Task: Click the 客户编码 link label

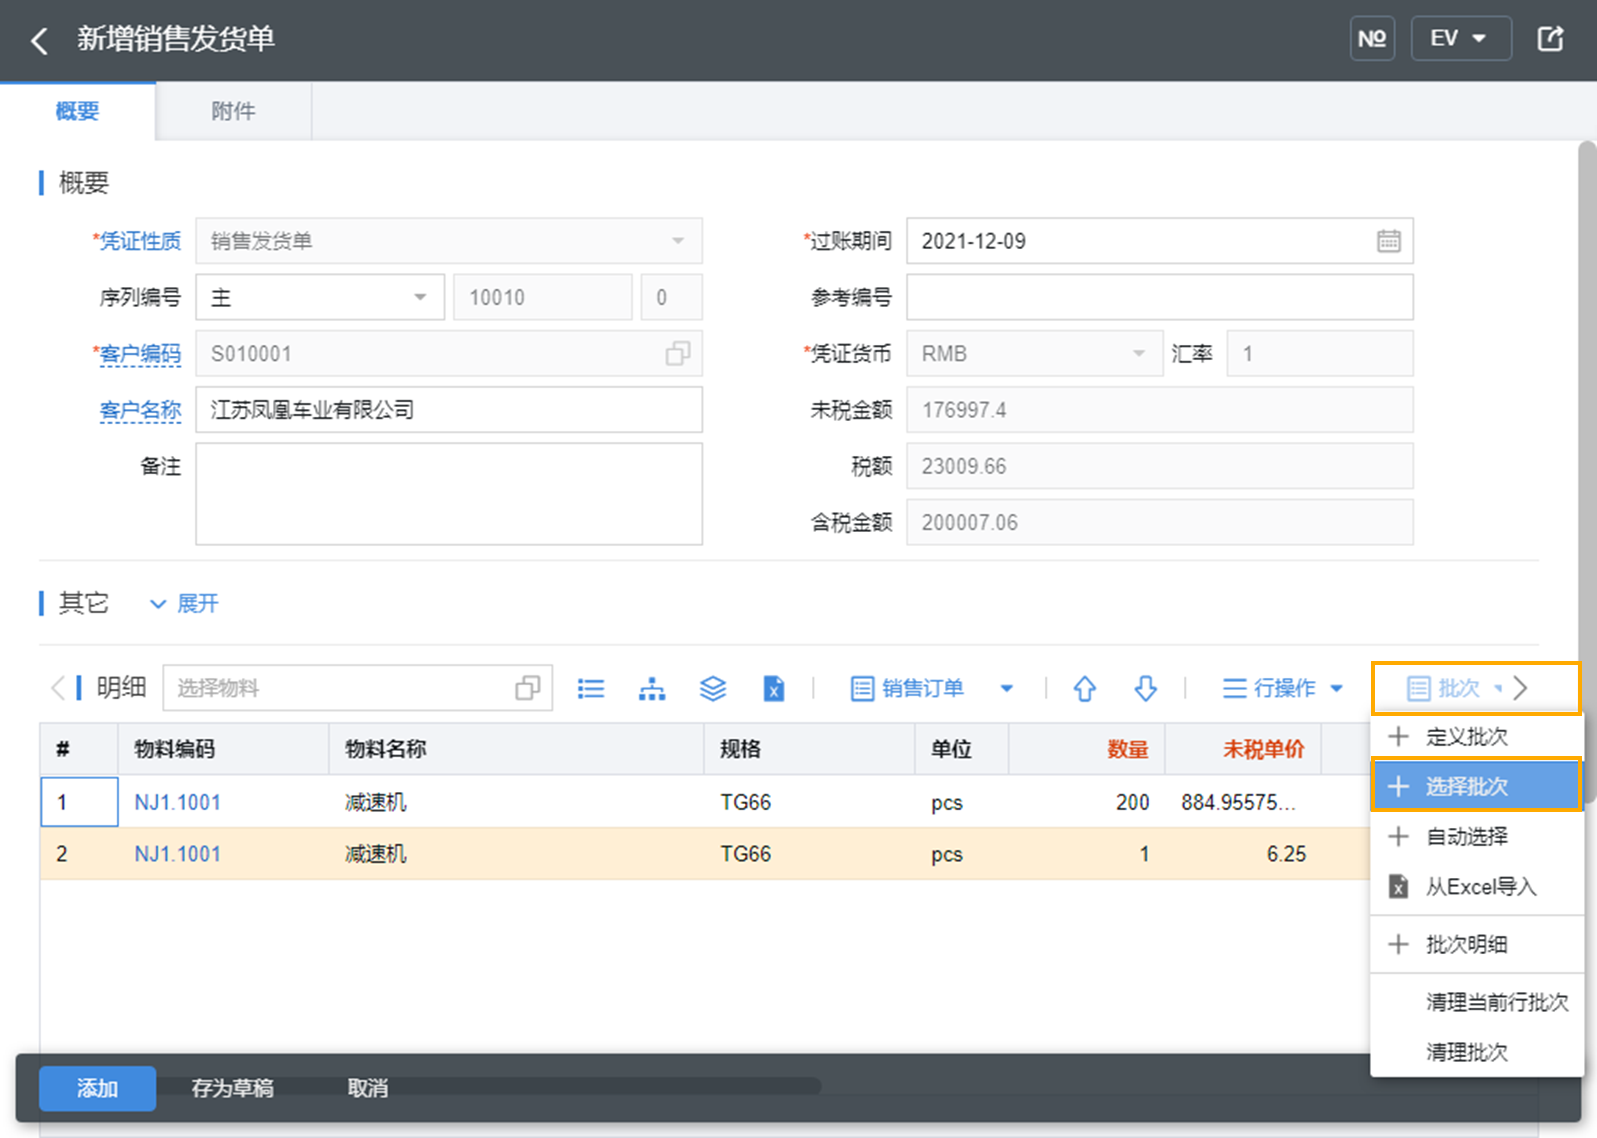Action: [140, 354]
